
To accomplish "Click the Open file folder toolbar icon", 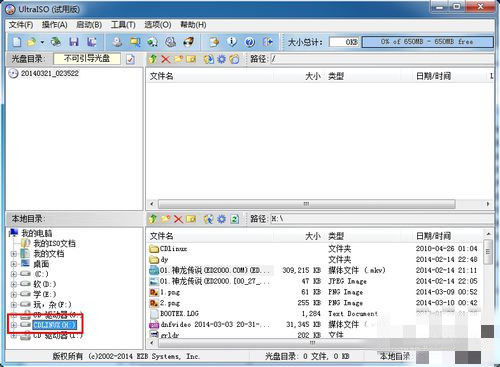I will (x=32, y=42).
